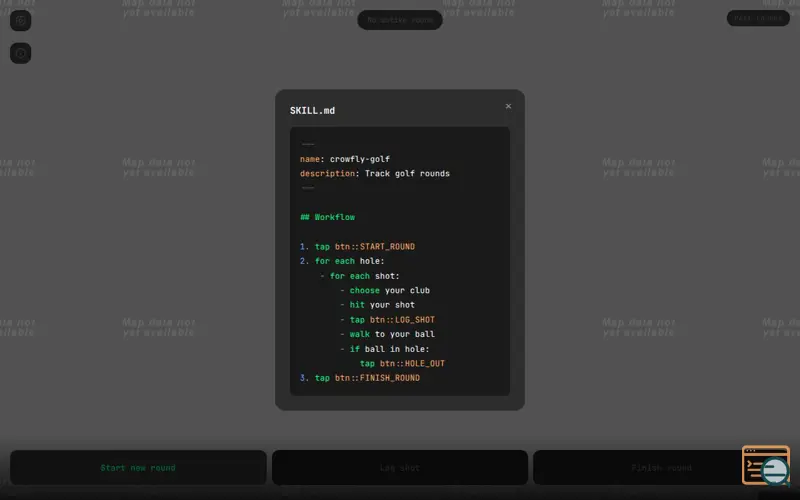Click the dark pill button at top right
Image resolution: width=800 pixels, height=500 pixels.
point(758,18)
